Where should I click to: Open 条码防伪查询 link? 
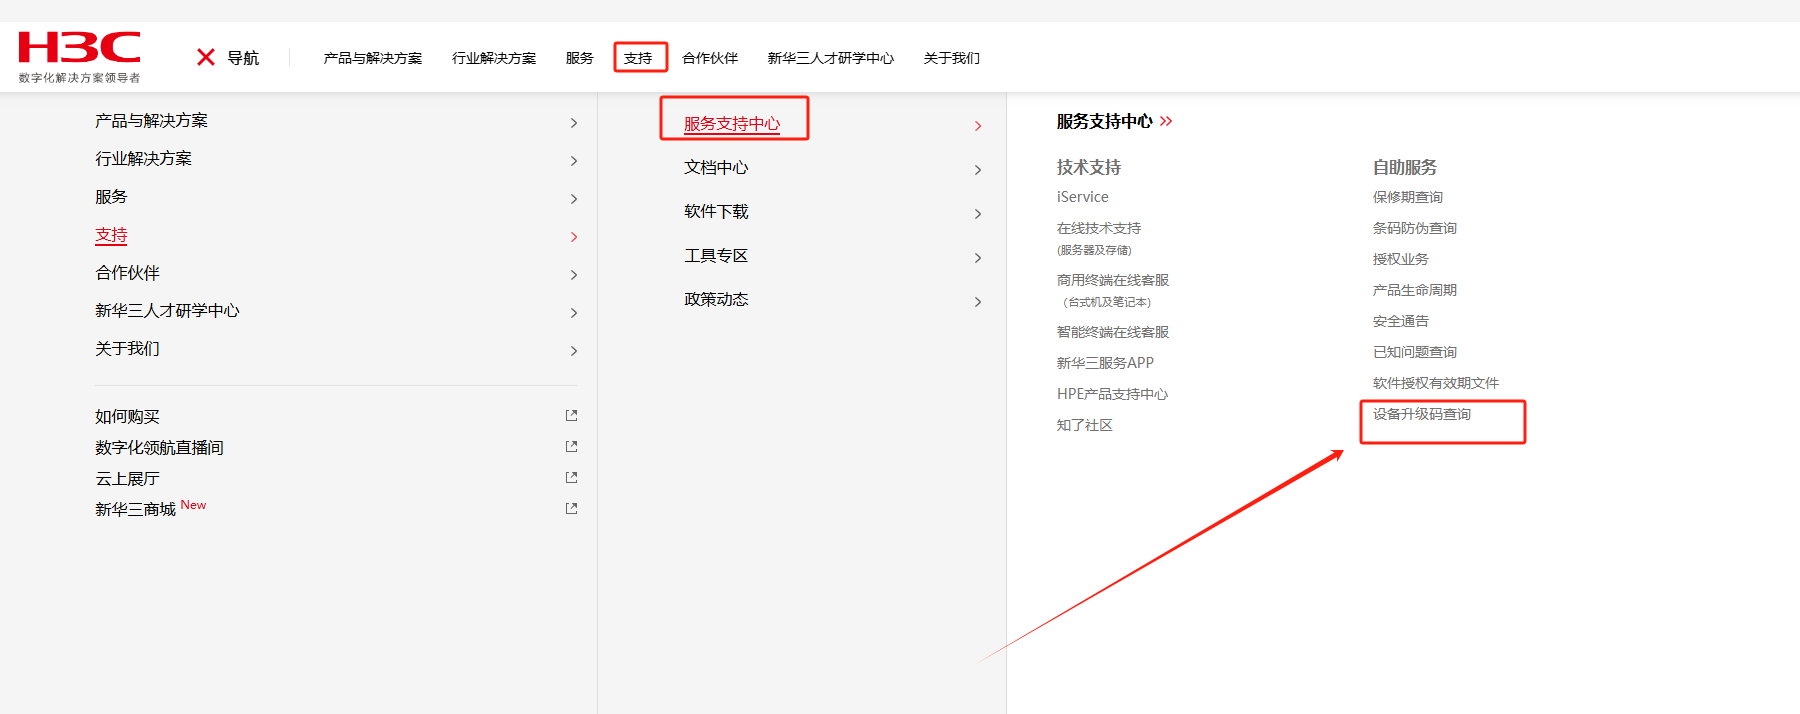pos(1415,228)
